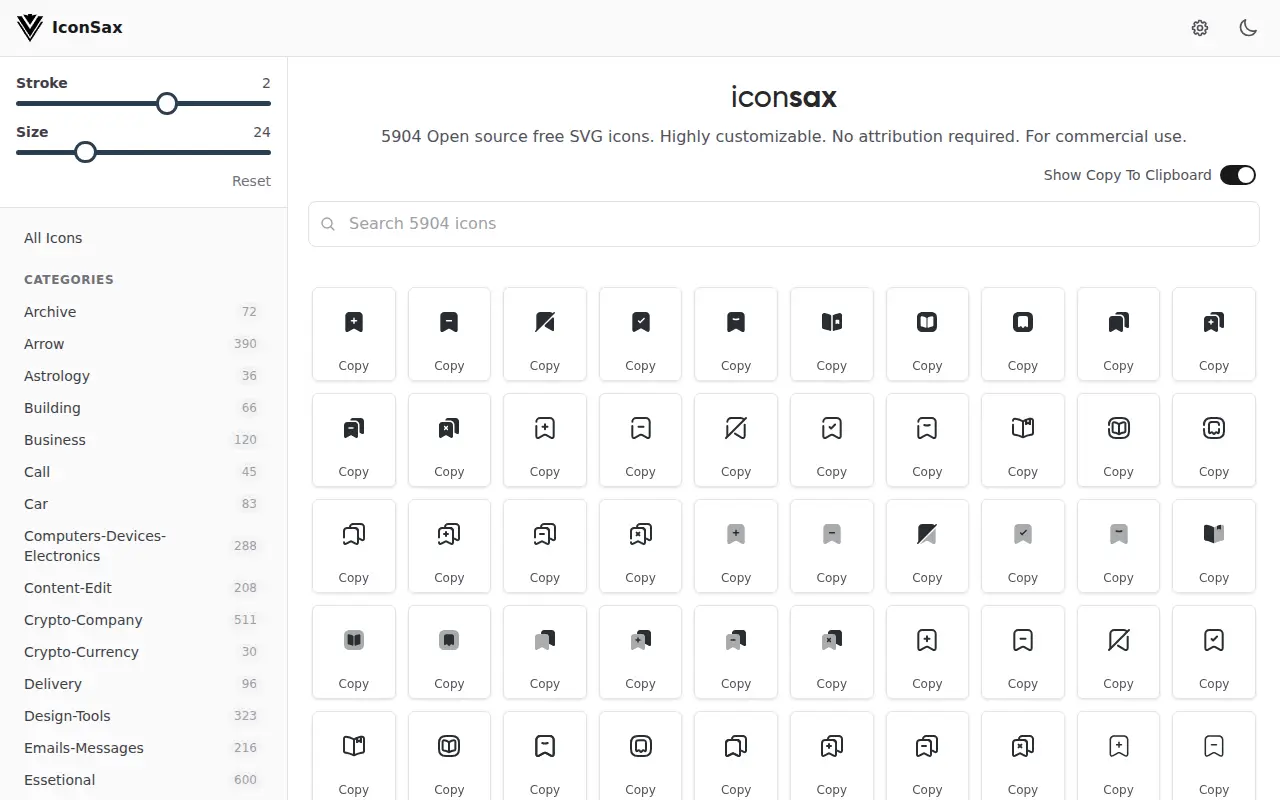The image size is (1280, 800).
Task: Copy the solid black slashed bookmark icon
Action: 545,366
